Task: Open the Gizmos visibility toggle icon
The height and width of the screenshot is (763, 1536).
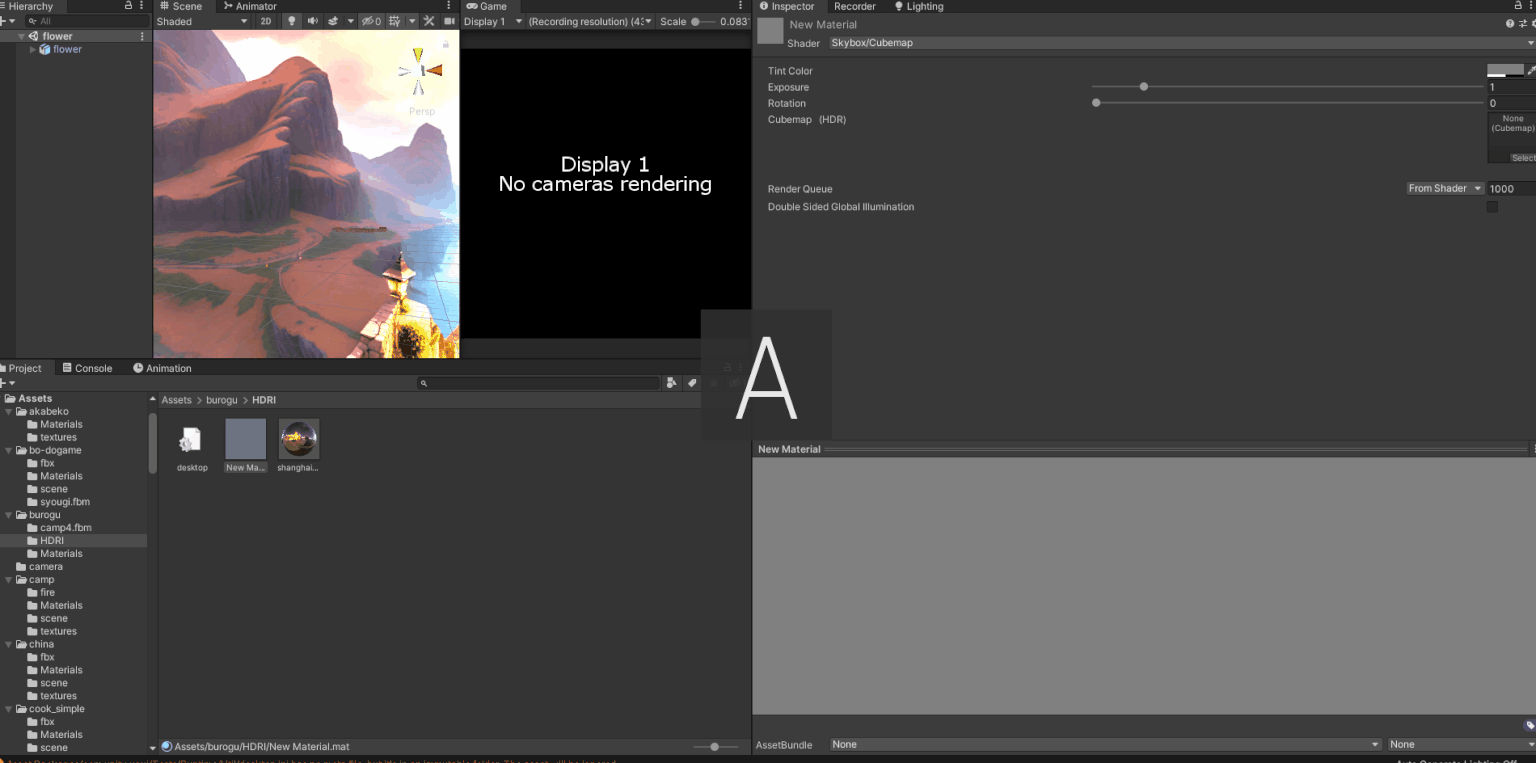Action: 370,21
